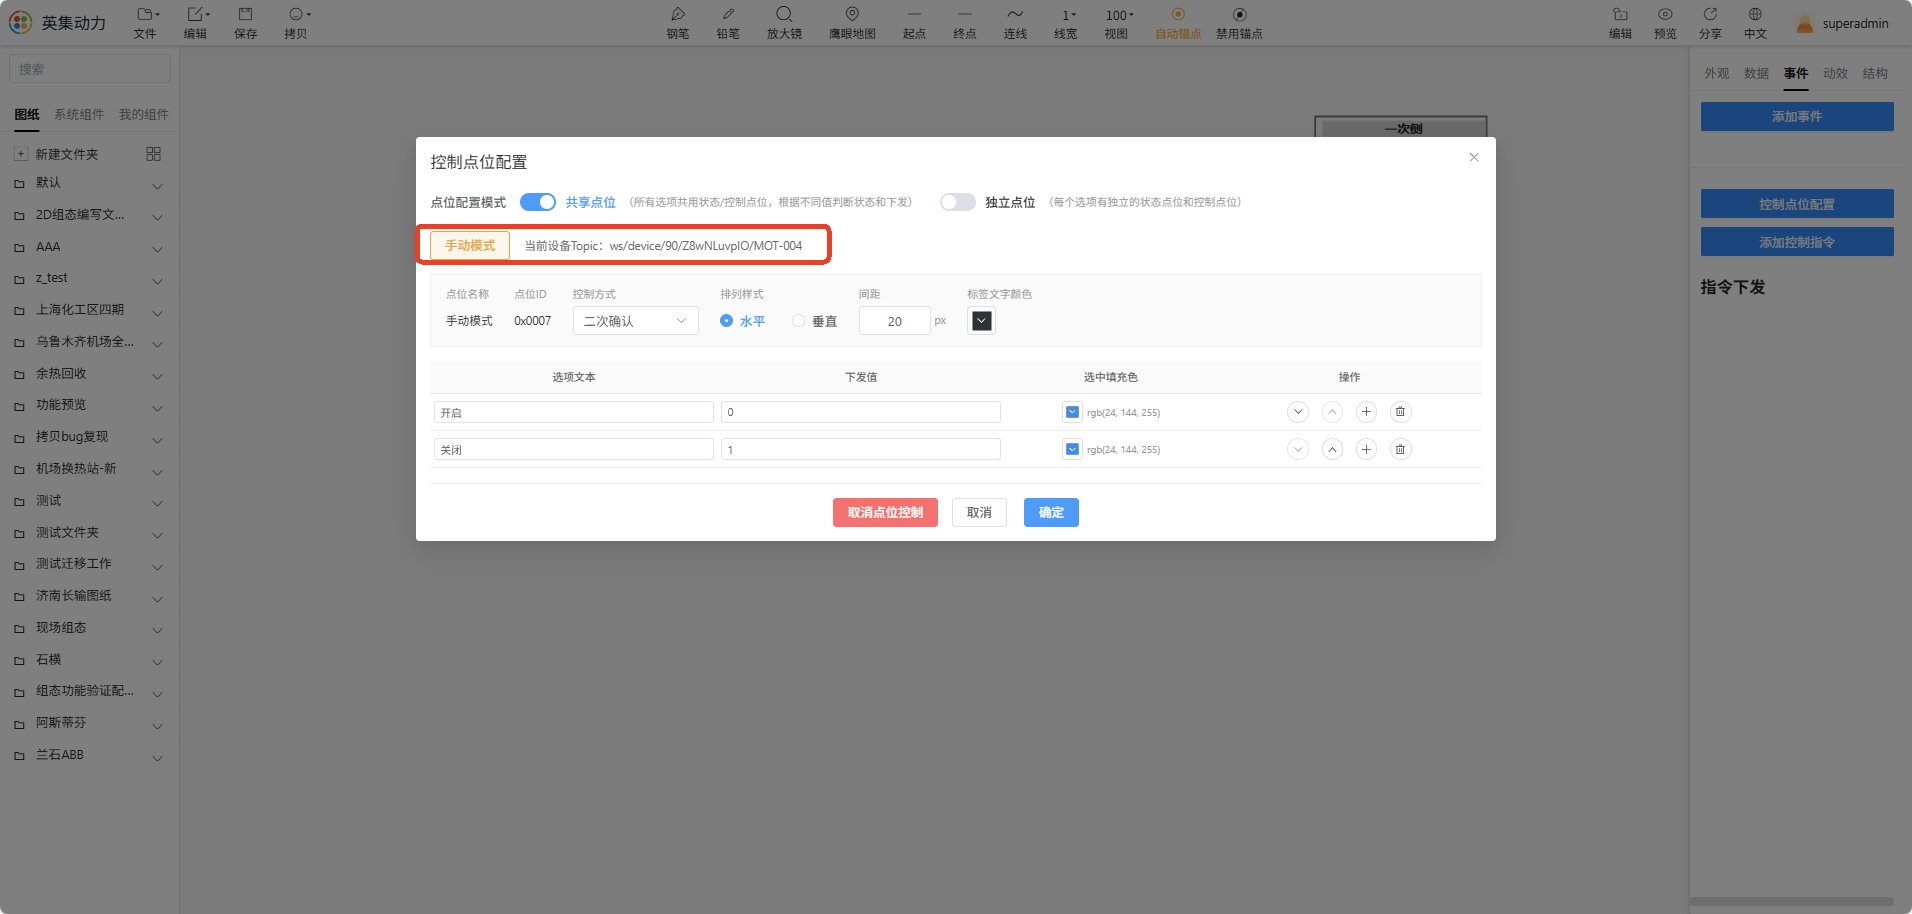
Task: Open the 终点 line end option
Action: pos(964,23)
